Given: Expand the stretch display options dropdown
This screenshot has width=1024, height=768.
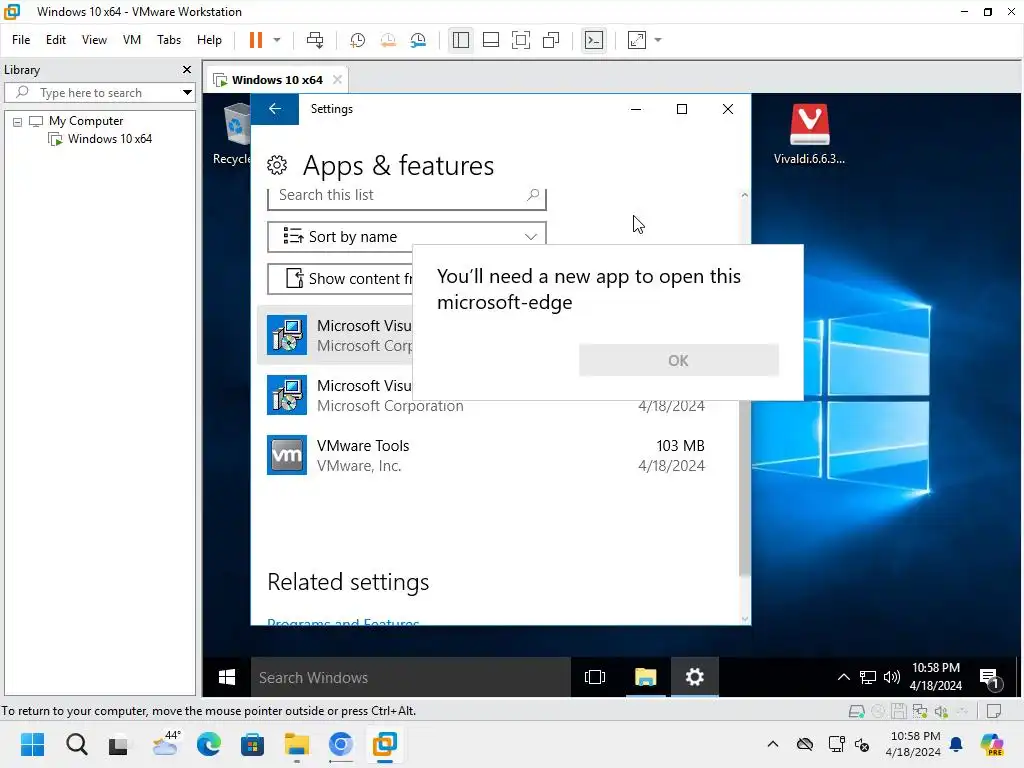Looking at the screenshot, I should 658,40.
